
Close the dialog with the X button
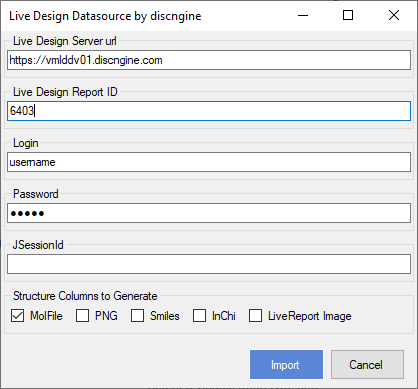point(394,15)
